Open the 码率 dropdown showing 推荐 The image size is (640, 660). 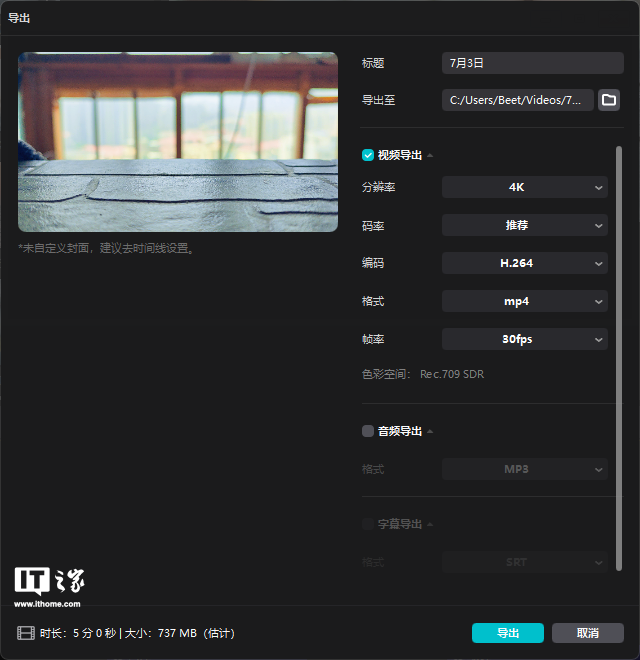(524, 225)
